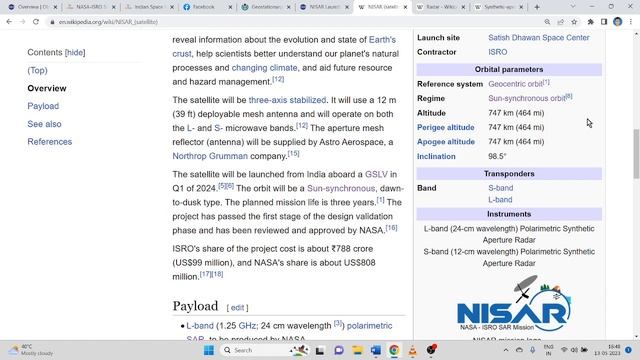Click the page vertical scrollbar thumb
The height and width of the screenshot is (360, 640).
[636, 153]
